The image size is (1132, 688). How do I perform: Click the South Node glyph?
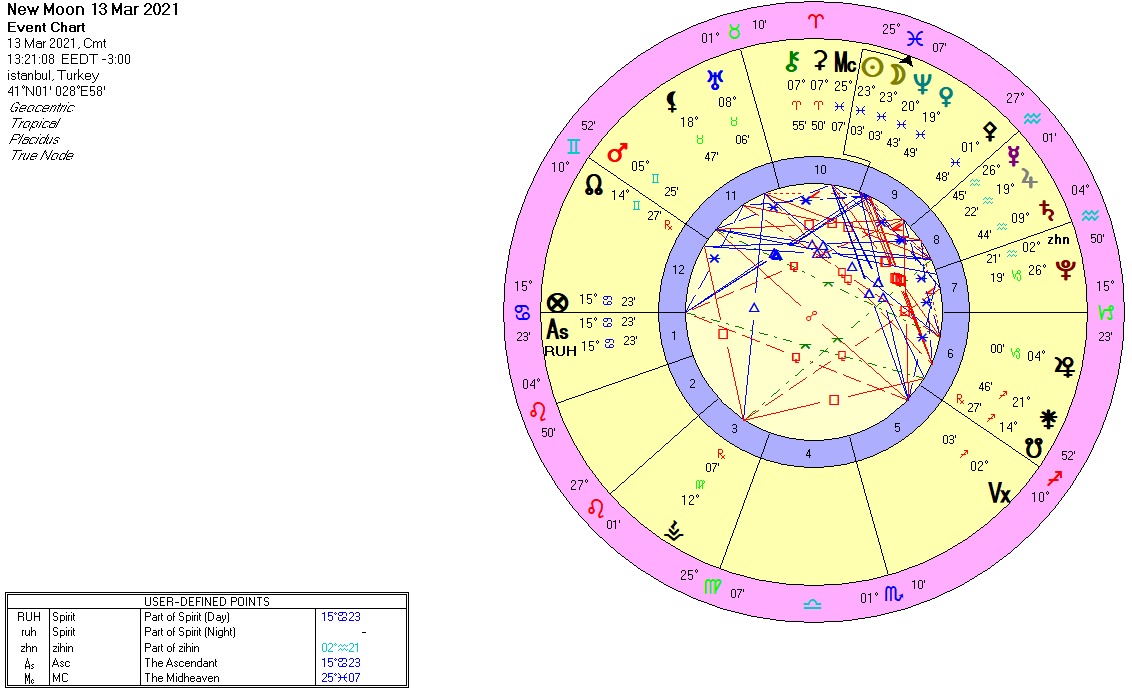tap(1034, 449)
